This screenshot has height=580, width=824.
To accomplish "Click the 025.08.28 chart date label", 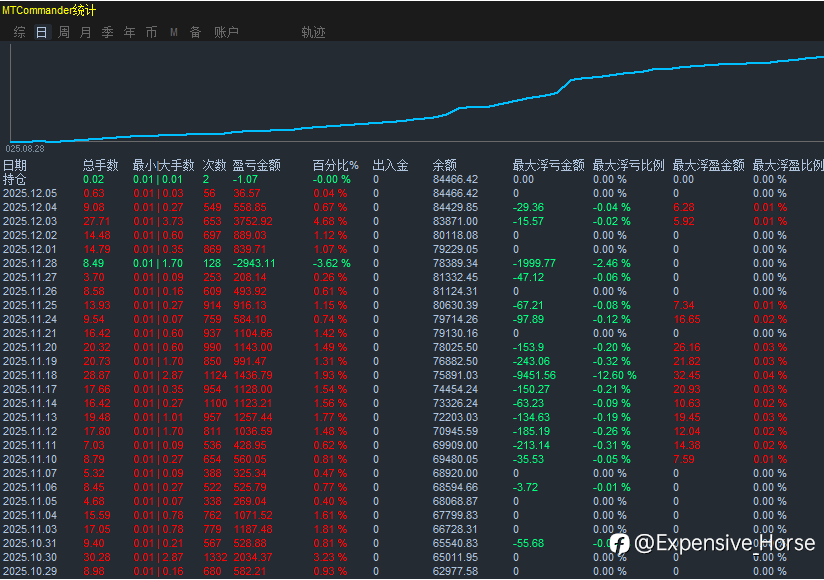I will (25, 149).
